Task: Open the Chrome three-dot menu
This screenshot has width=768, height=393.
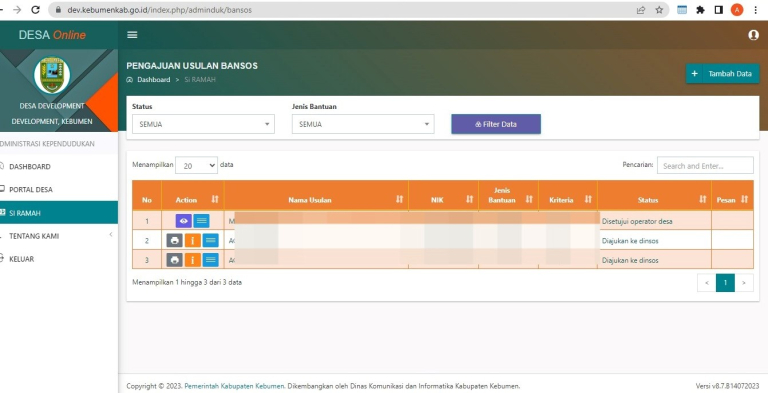Action: click(x=756, y=10)
